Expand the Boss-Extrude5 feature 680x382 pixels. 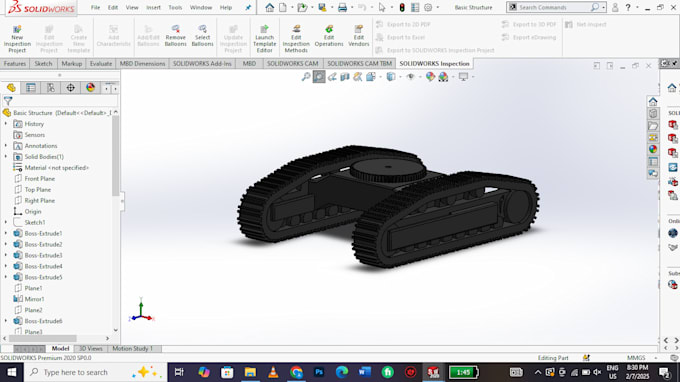click(6, 277)
